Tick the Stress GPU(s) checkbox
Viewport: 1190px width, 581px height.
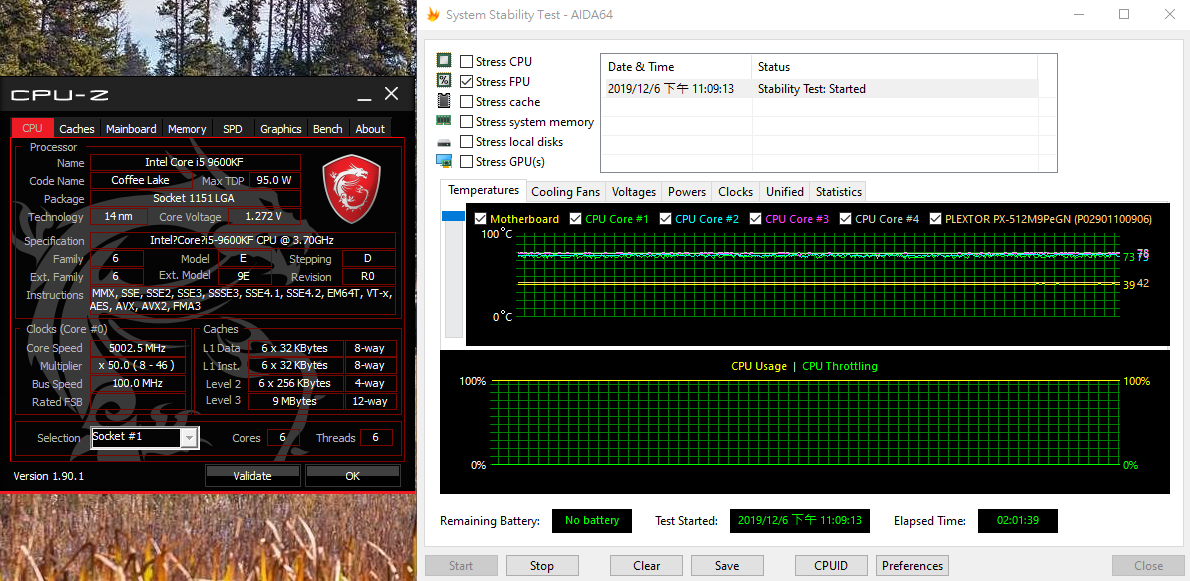click(x=467, y=162)
